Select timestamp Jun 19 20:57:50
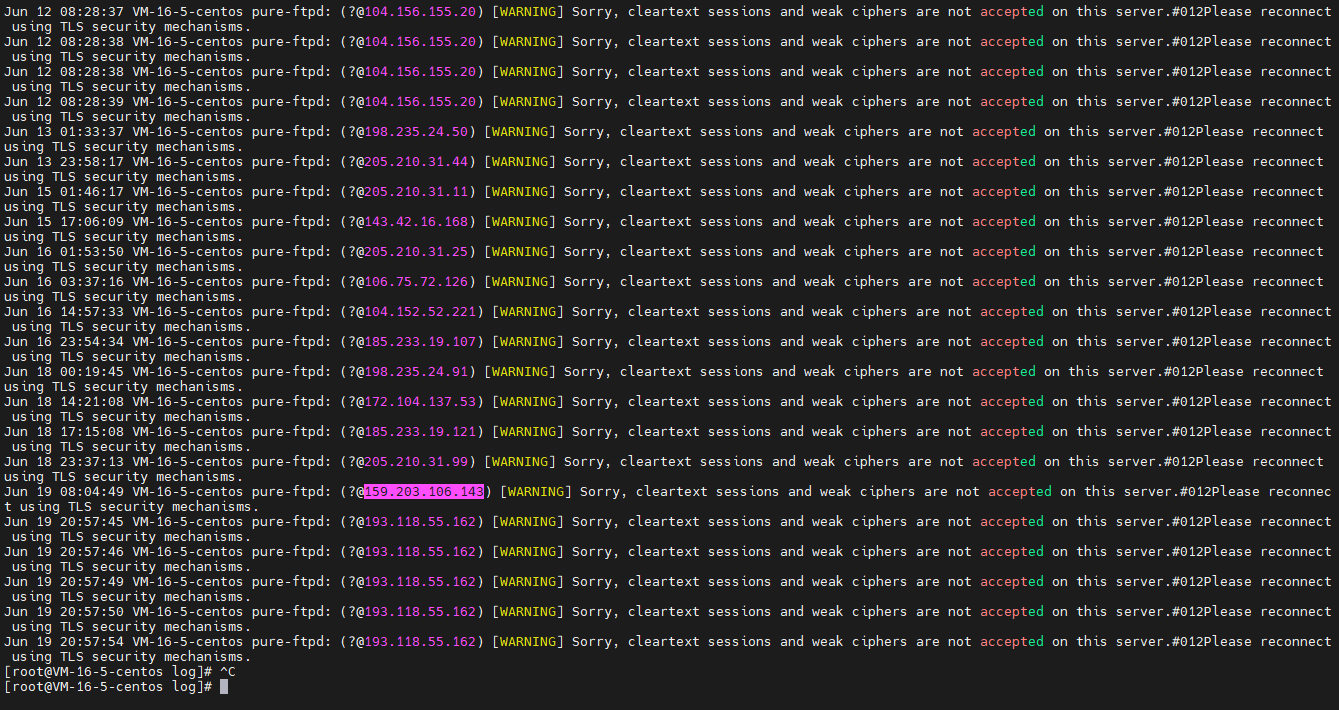The image size is (1339, 710). [x=64, y=612]
